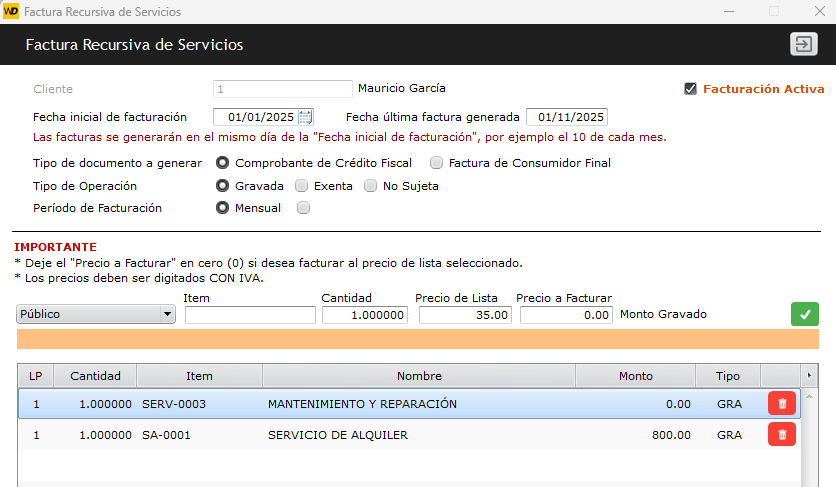Click the Cliente number input field
The image size is (836, 487).
pos(283,89)
